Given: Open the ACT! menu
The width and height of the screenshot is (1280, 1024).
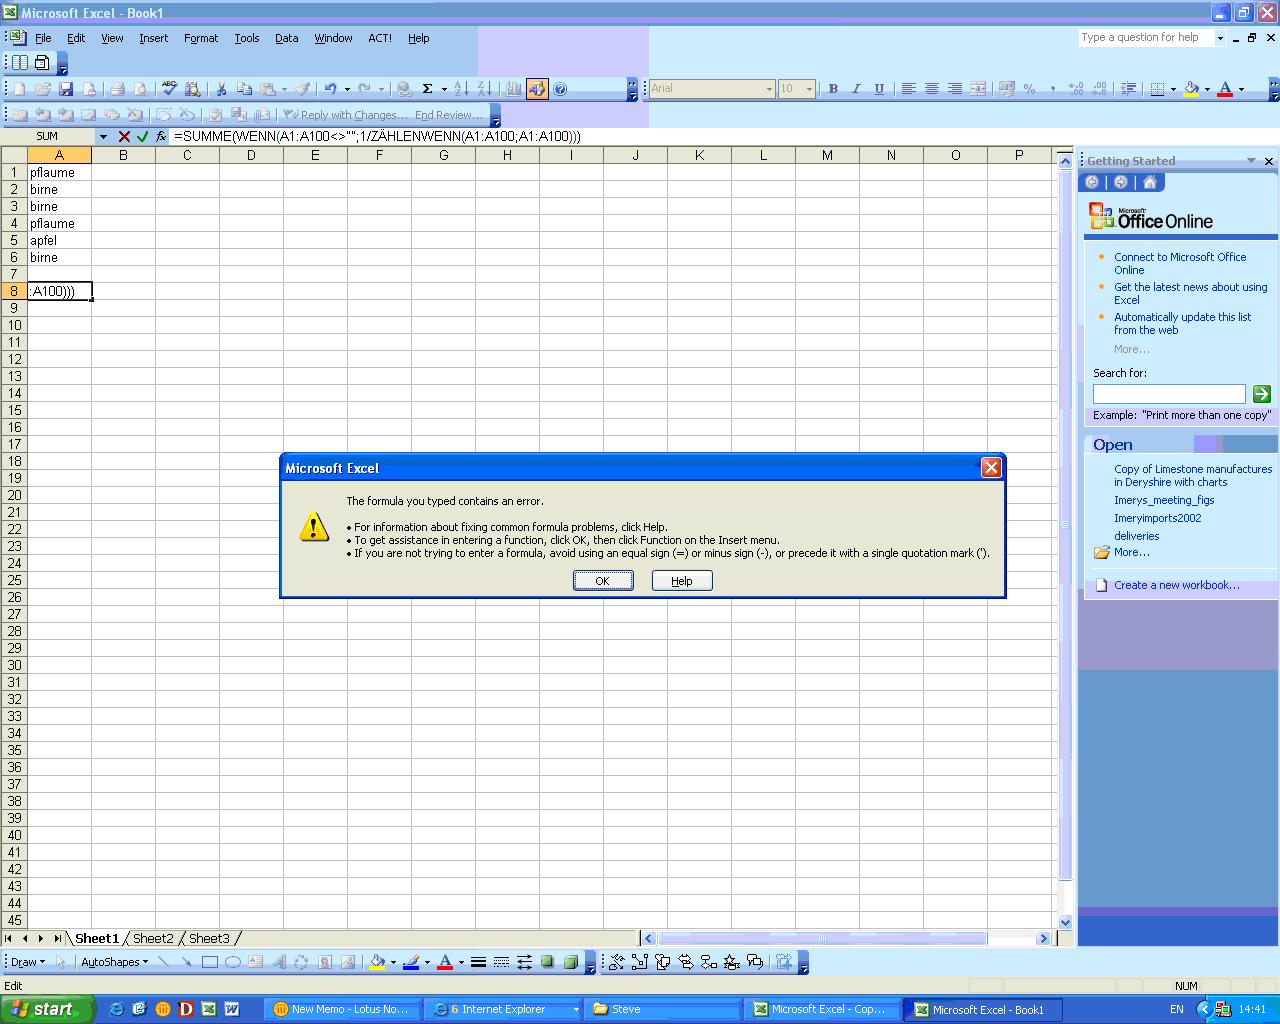Looking at the screenshot, I should [380, 38].
